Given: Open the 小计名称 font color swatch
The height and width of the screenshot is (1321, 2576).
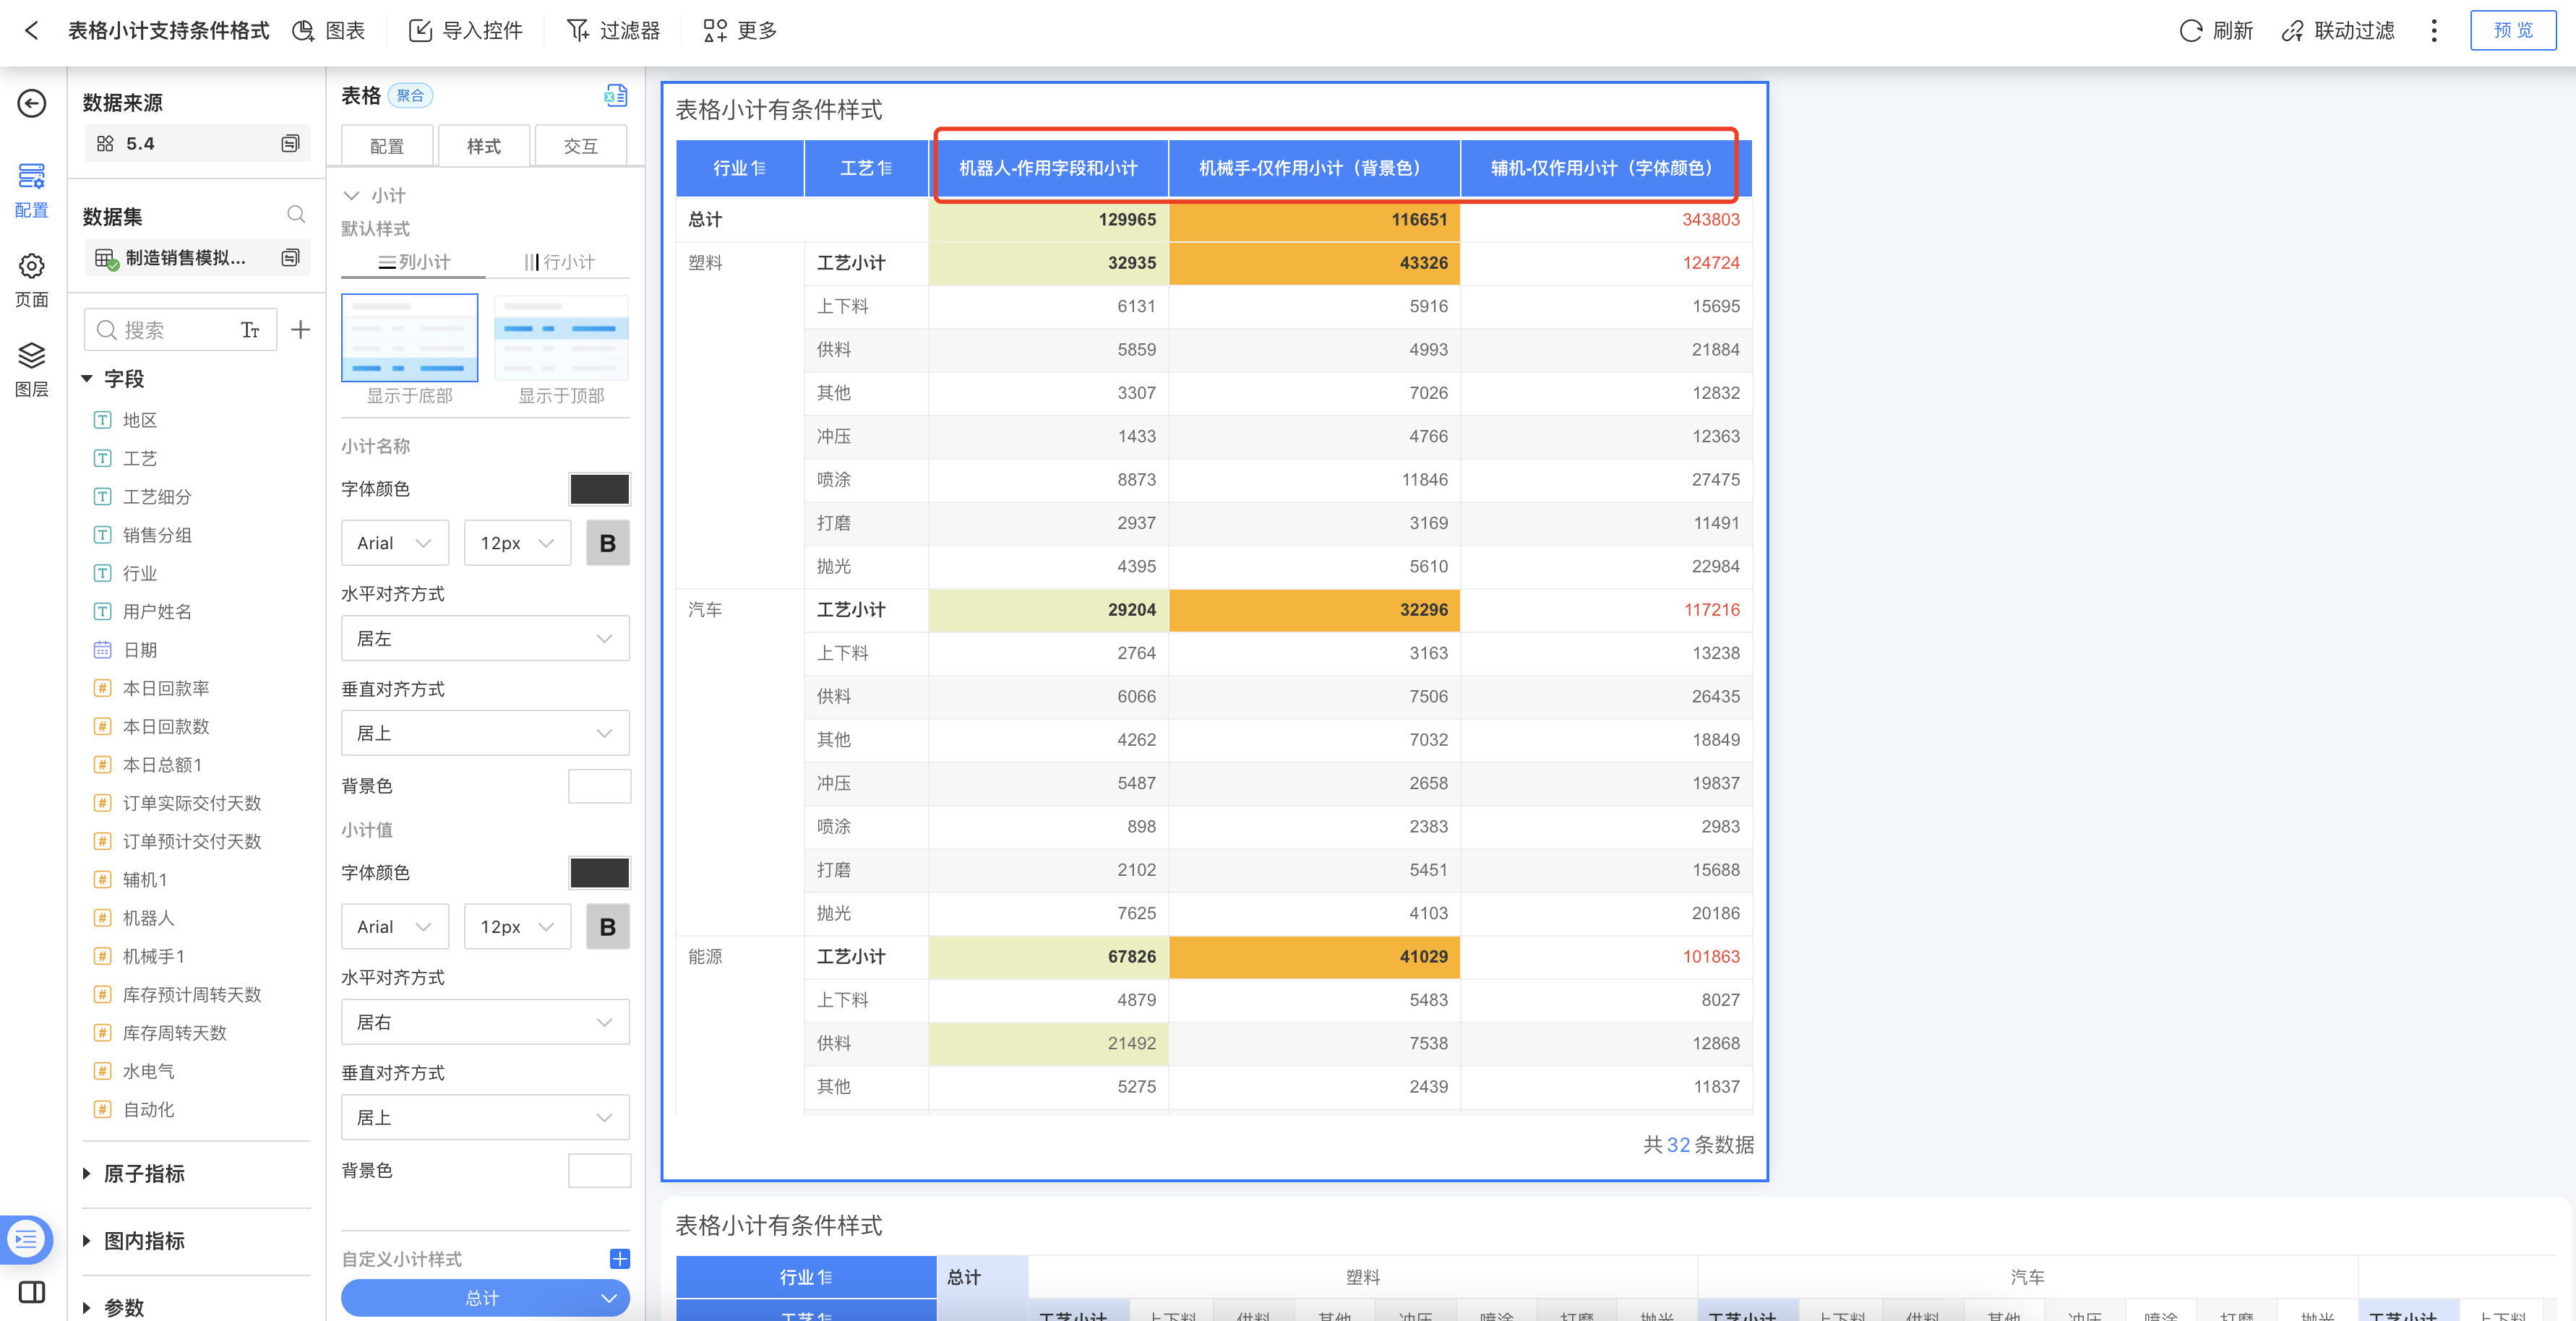Looking at the screenshot, I should pos(599,489).
